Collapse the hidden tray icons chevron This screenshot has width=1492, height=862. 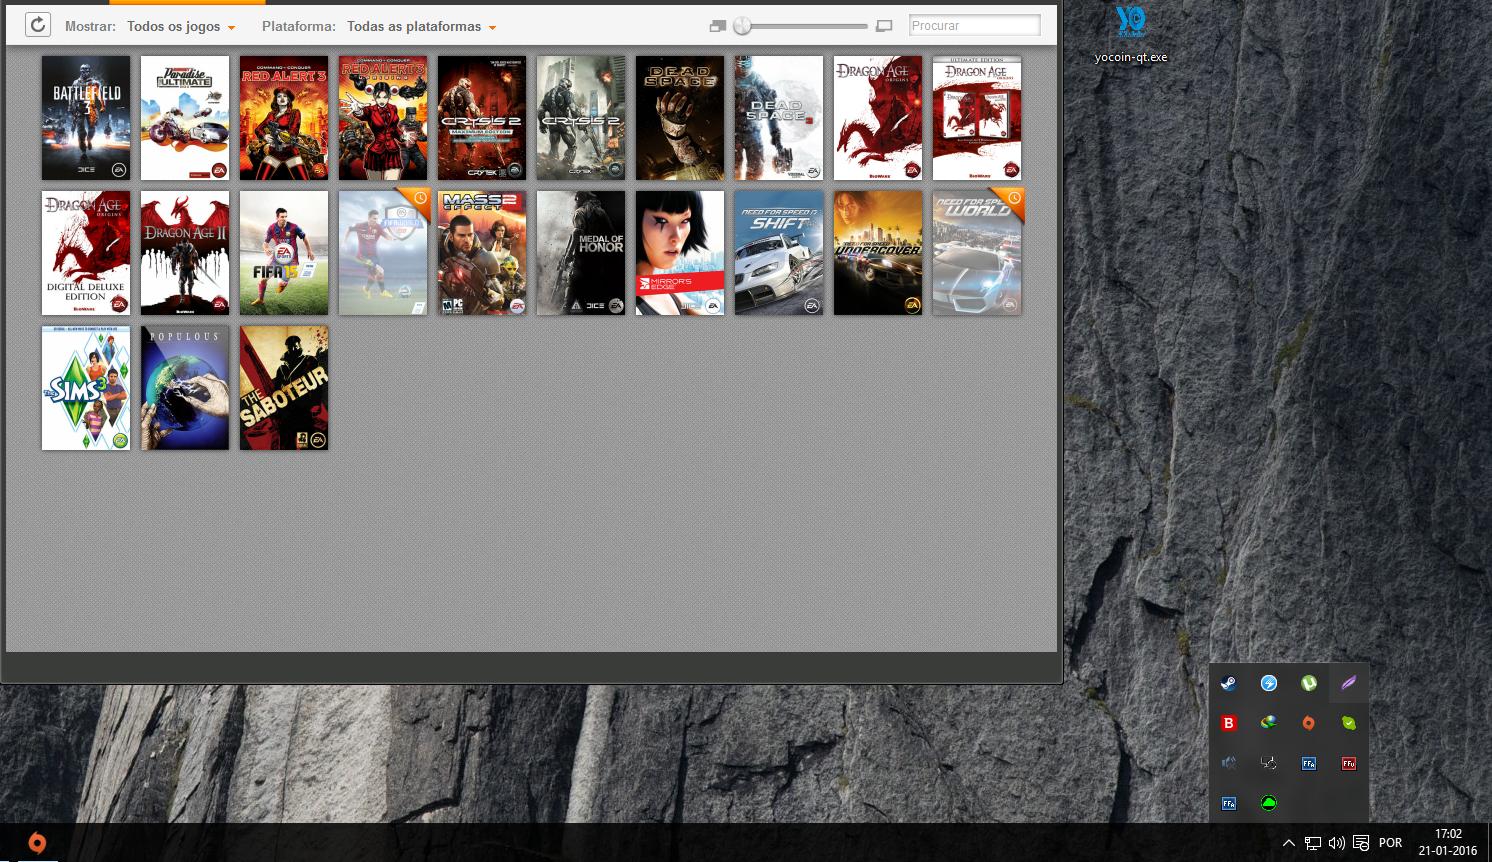point(1288,843)
